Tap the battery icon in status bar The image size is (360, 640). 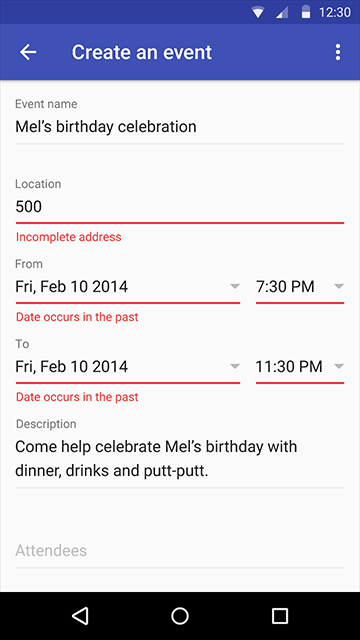(x=306, y=12)
